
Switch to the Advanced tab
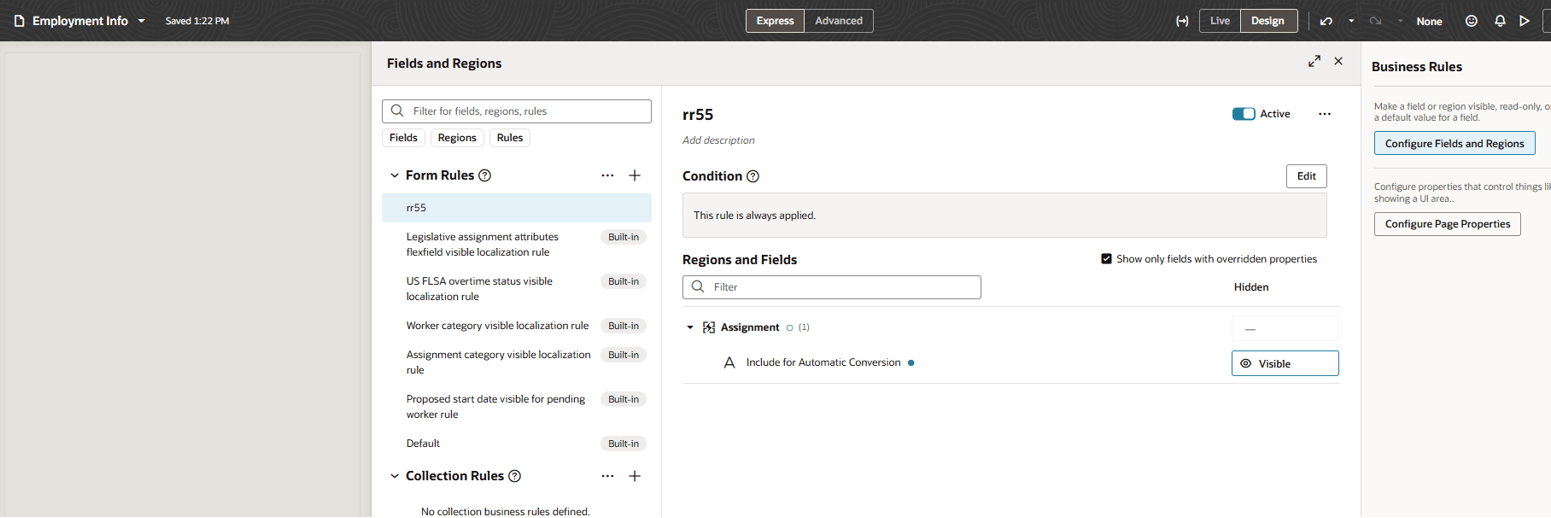838,21
